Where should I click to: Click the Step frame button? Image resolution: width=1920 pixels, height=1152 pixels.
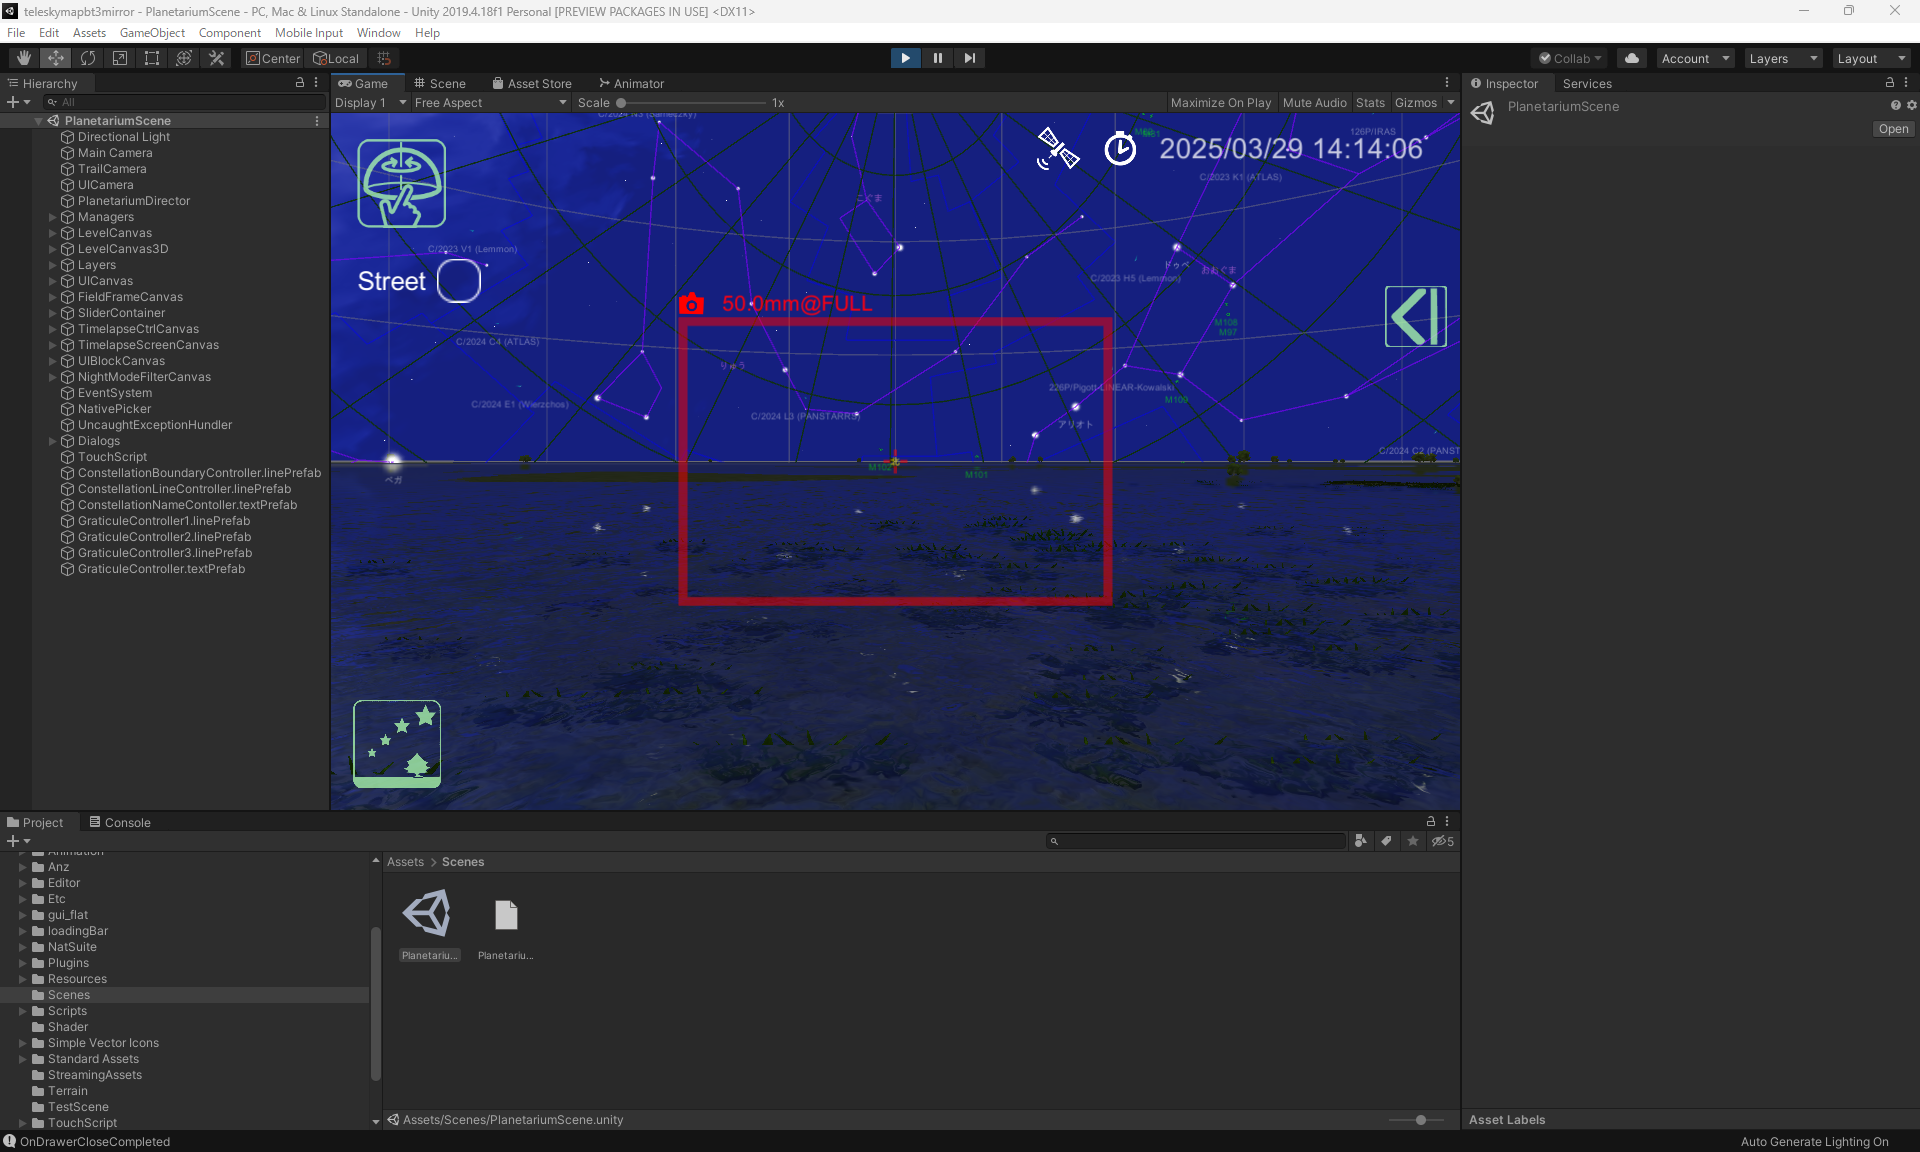tap(969, 58)
